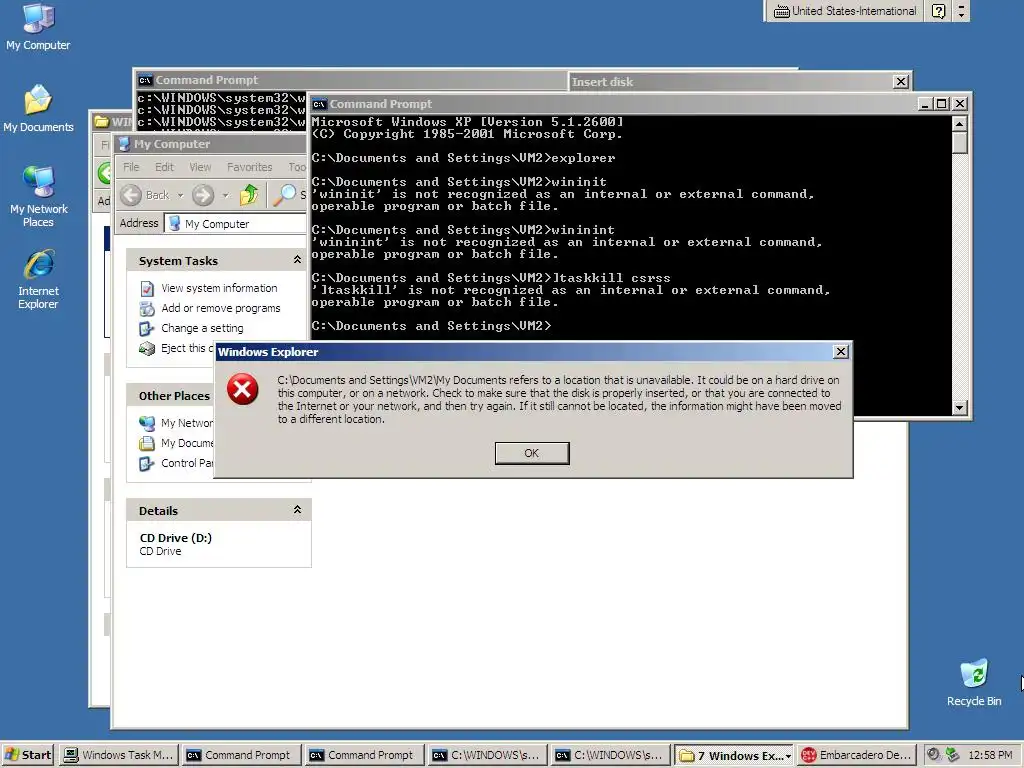This screenshot has height=768, width=1024.
Task: Click the back Command Prompt title bar
Action: pos(353,80)
